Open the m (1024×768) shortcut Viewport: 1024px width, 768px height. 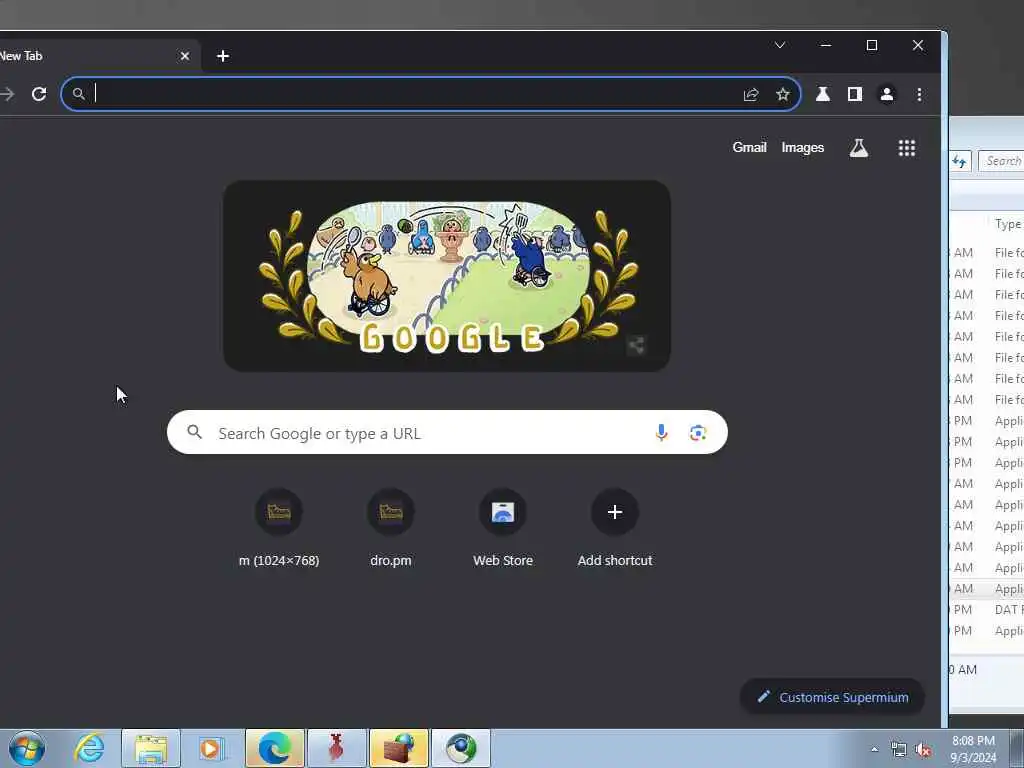click(279, 528)
